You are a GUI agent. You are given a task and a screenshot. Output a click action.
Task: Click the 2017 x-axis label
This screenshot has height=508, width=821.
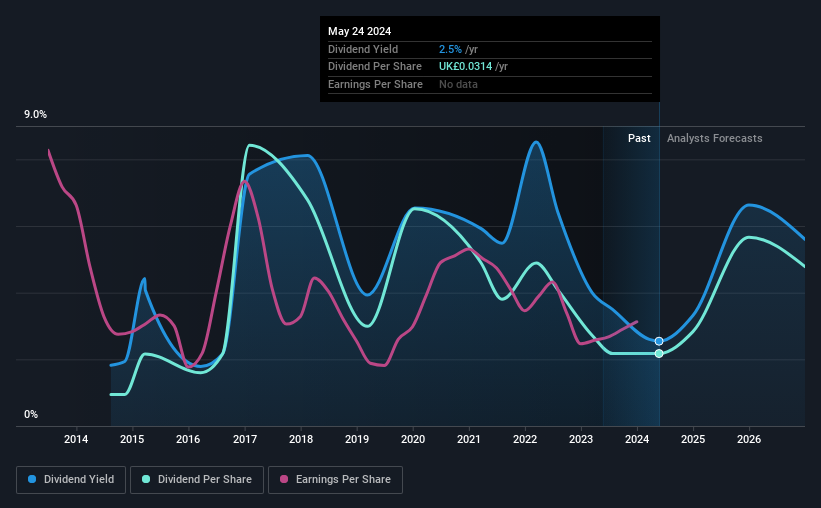pyautogui.click(x=245, y=439)
